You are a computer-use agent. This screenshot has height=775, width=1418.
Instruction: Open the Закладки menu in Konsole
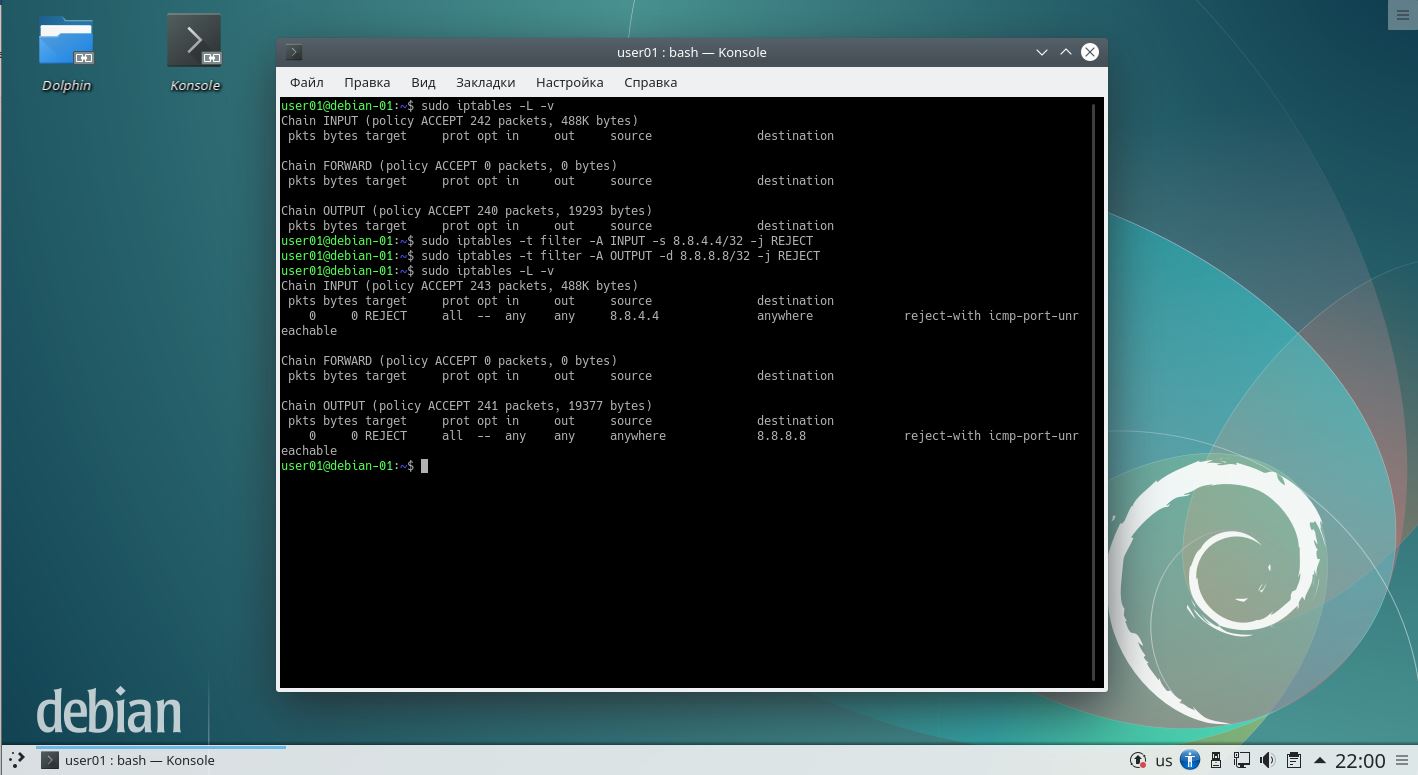click(x=485, y=82)
